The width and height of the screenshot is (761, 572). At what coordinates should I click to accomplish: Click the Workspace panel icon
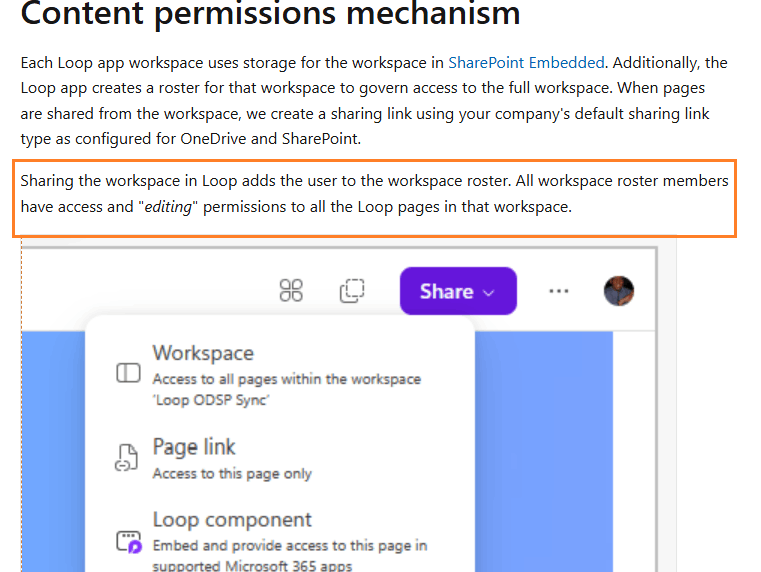click(x=129, y=373)
